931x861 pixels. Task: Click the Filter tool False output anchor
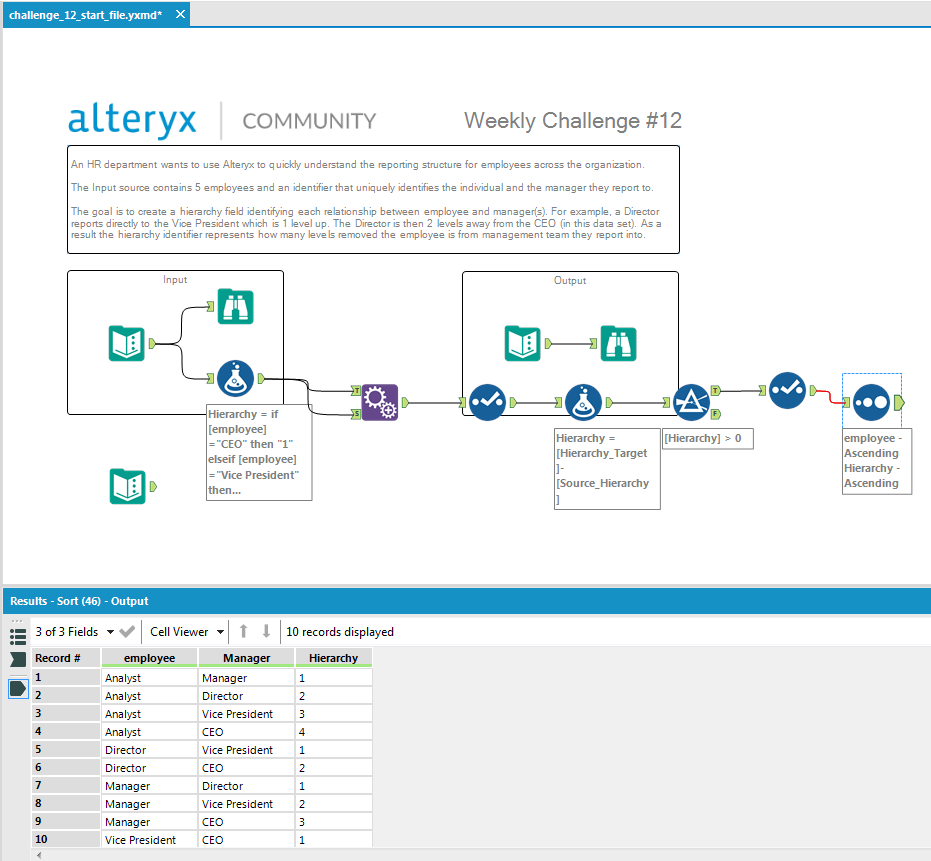(x=716, y=414)
